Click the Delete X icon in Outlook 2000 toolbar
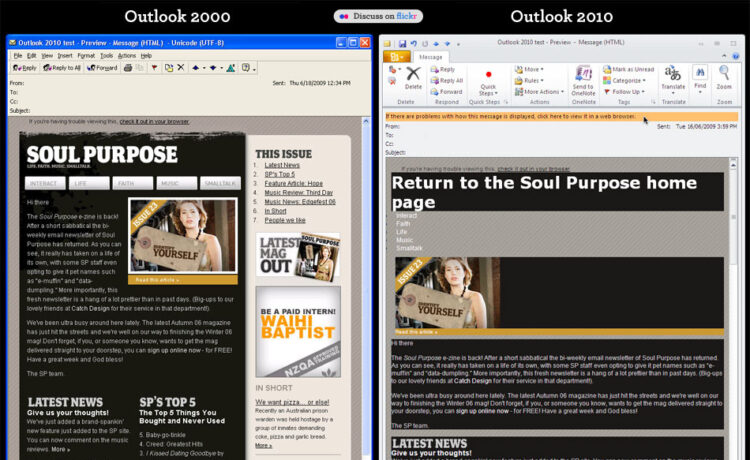The image size is (750, 460). click(x=181, y=67)
